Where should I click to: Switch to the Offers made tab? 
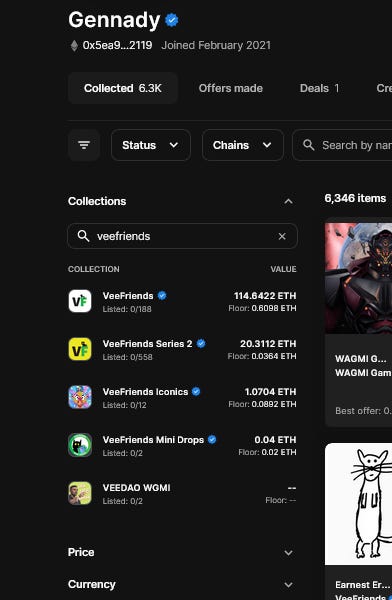(230, 88)
